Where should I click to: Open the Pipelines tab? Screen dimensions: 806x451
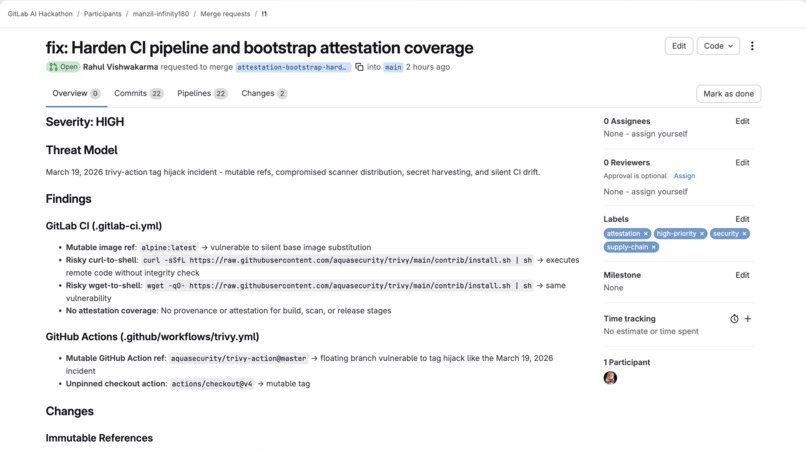tap(202, 94)
